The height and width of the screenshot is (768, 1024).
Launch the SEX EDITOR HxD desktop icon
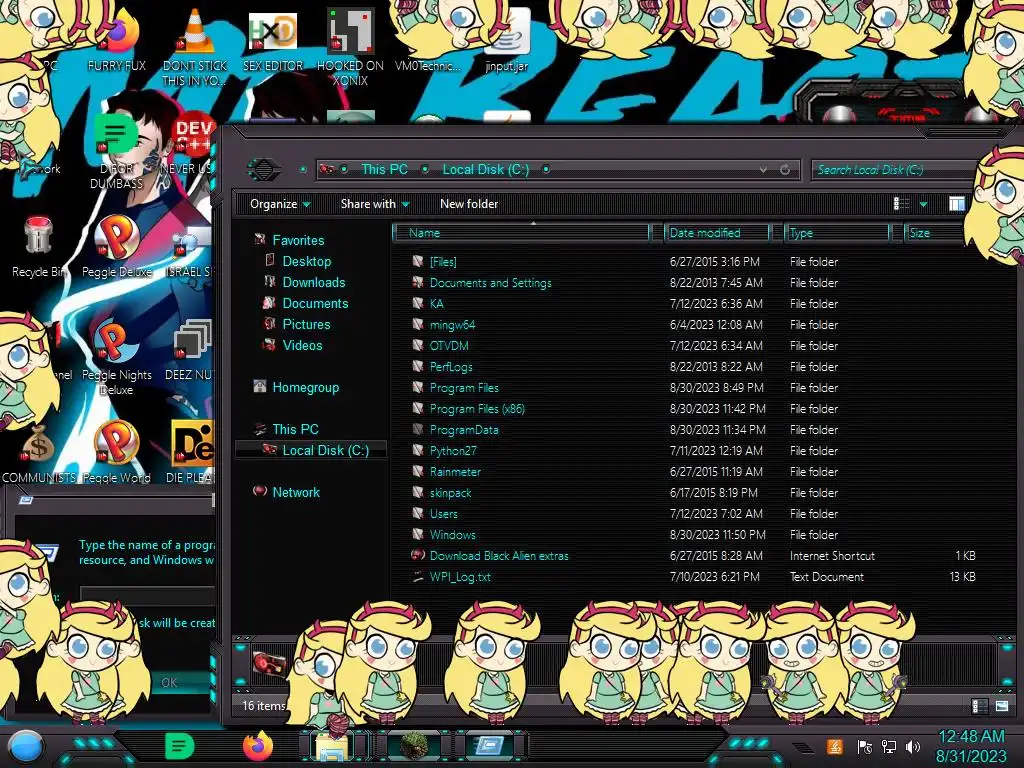pyautogui.click(x=273, y=40)
